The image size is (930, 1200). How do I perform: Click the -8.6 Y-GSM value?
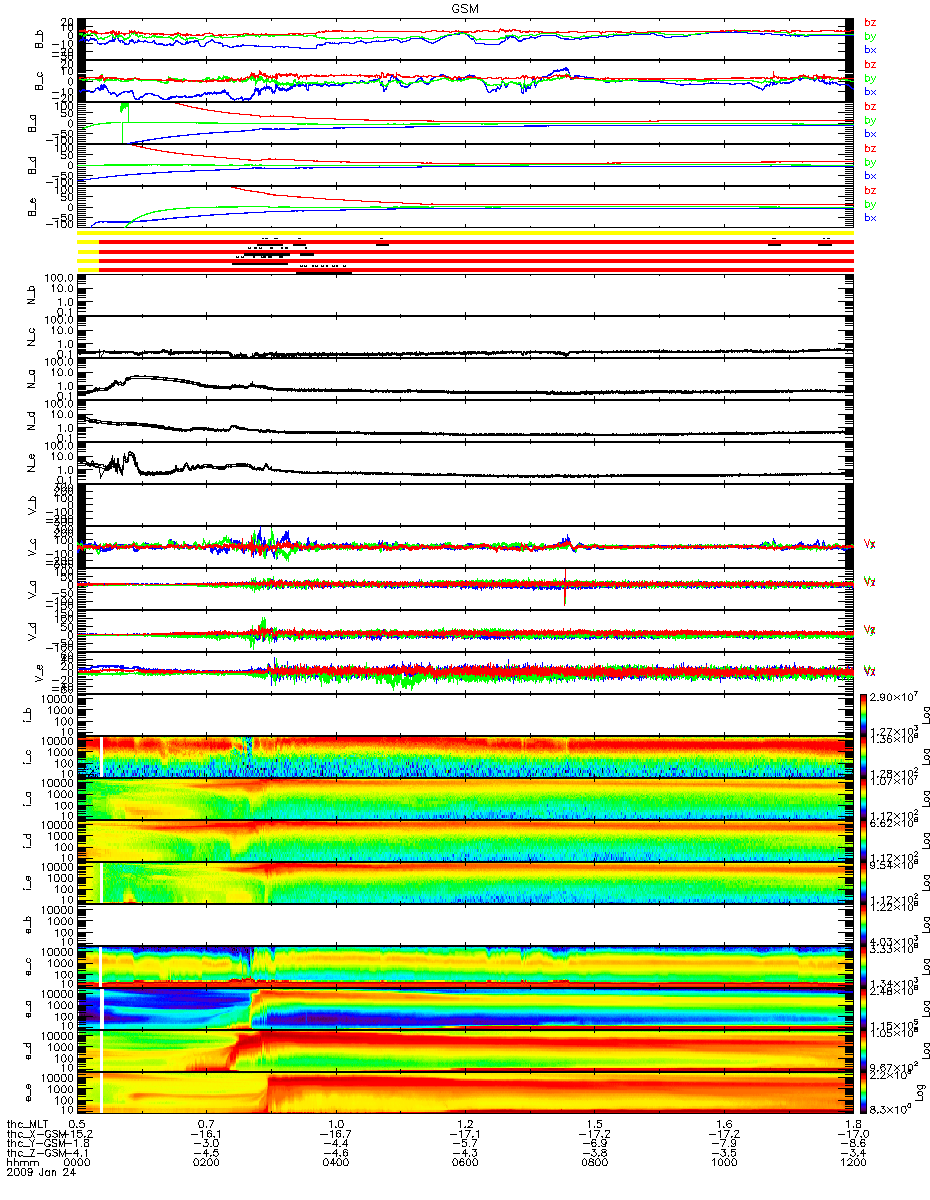pyautogui.click(x=854, y=1141)
